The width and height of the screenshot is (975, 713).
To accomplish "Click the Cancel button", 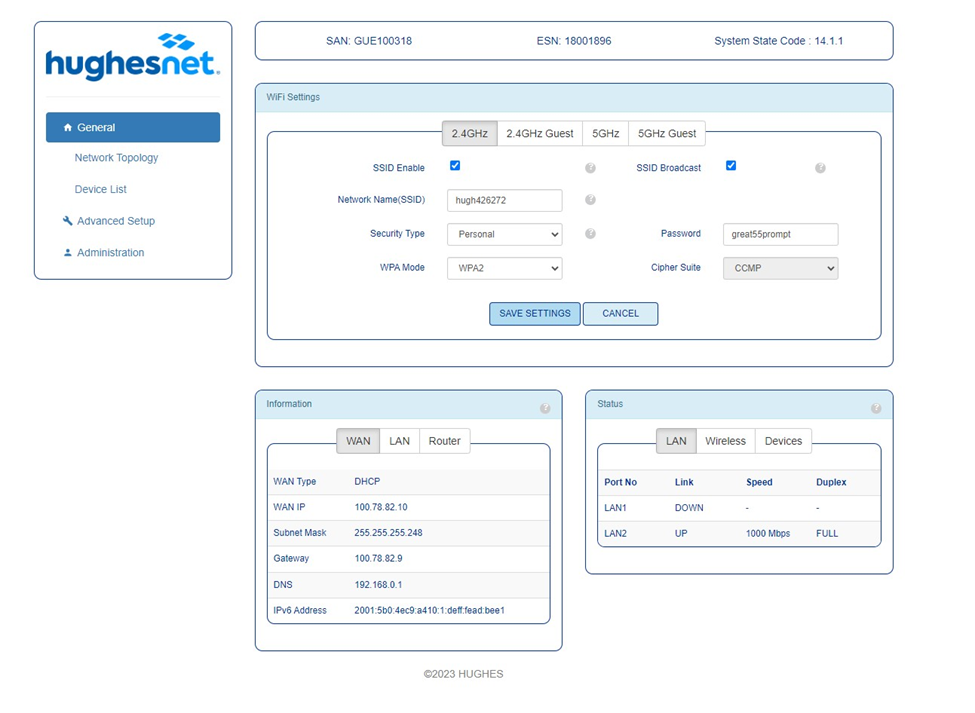I will (x=620, y=313).
